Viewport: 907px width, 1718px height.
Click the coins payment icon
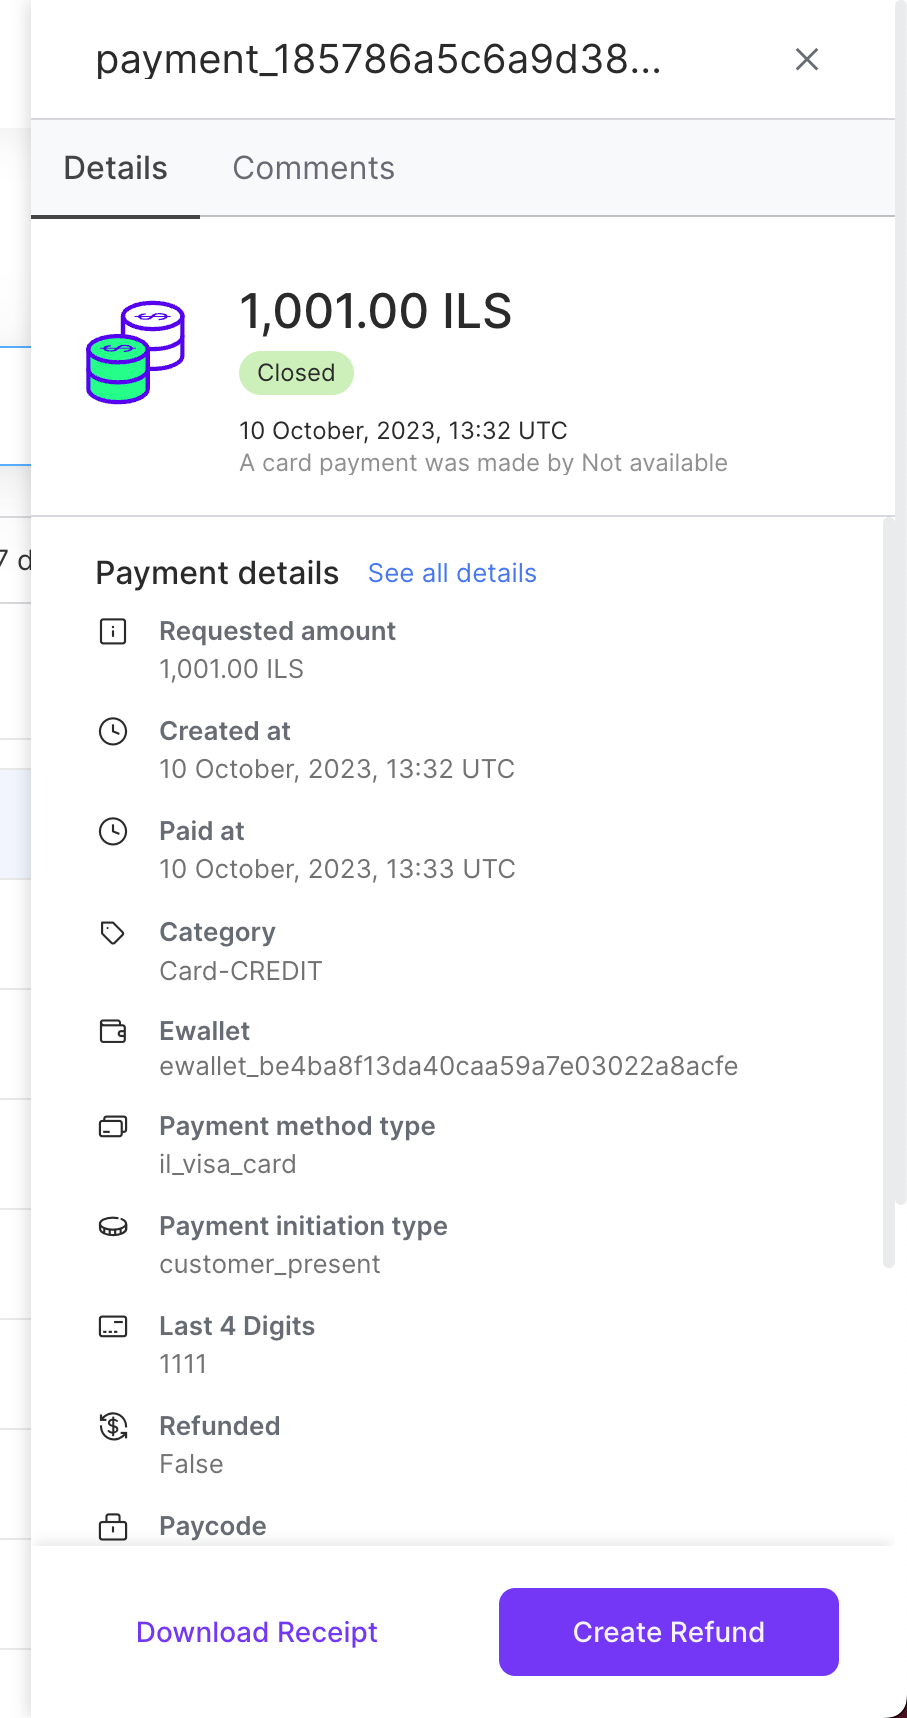136,352
